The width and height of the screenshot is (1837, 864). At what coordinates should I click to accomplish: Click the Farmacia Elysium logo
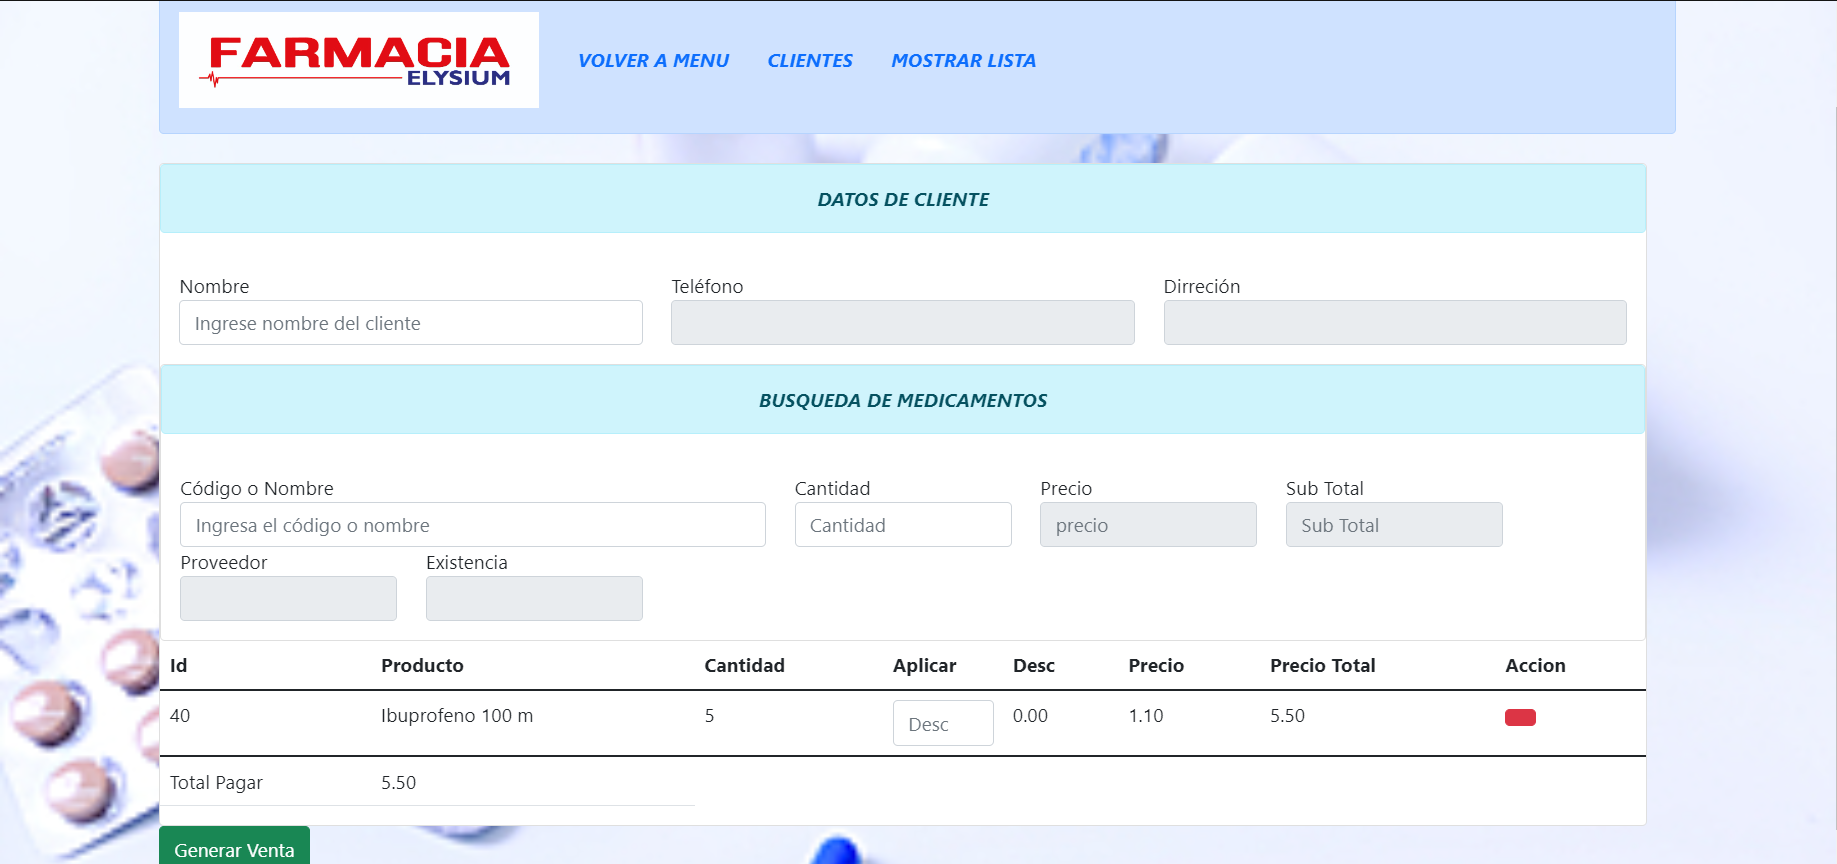(358, 60)
